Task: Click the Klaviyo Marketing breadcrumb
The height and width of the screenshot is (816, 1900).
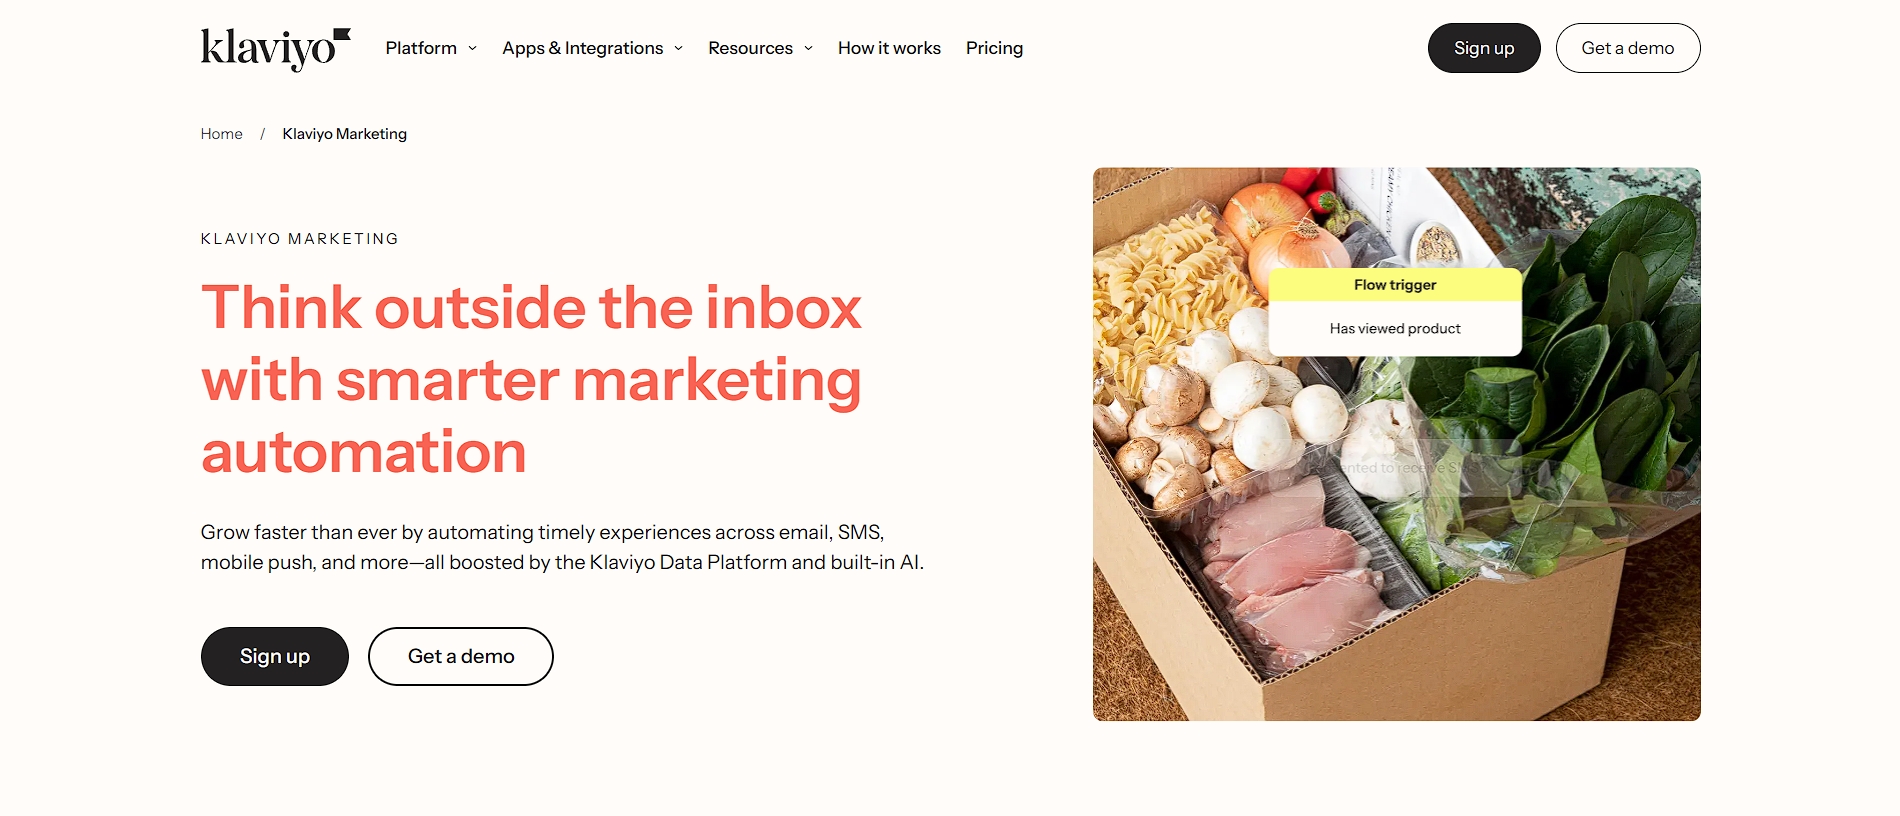Action: click(345, 134)
